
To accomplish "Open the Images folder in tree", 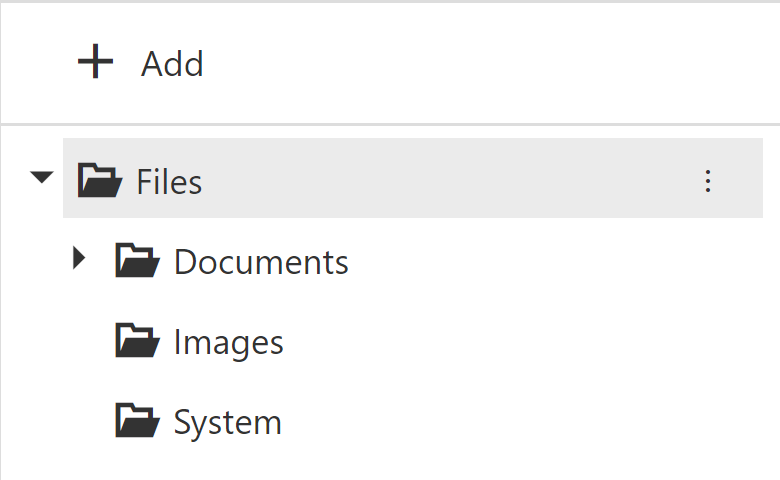I will click(x=229, y=343).
